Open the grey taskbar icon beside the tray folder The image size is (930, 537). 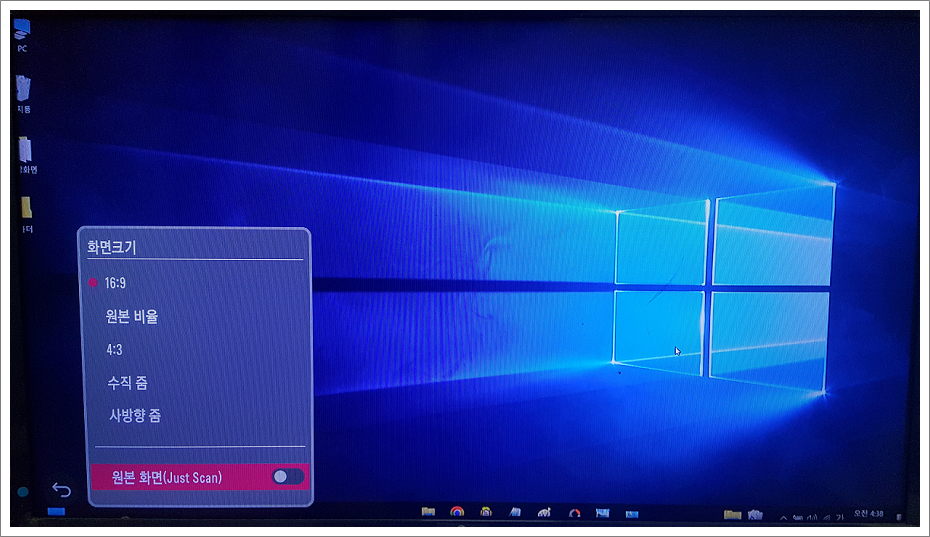[755, 514]
